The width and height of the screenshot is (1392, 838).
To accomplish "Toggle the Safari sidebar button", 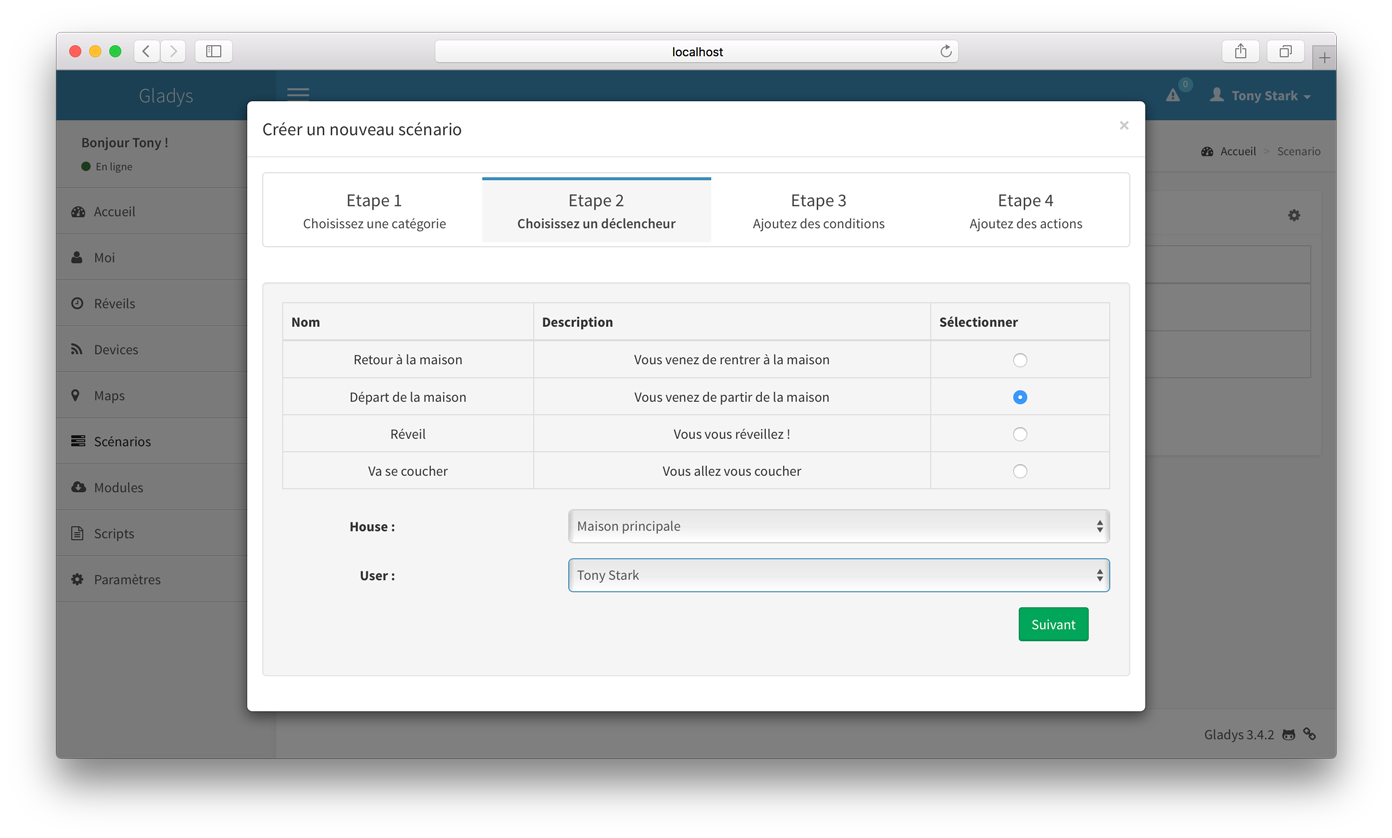I will 214,51.
